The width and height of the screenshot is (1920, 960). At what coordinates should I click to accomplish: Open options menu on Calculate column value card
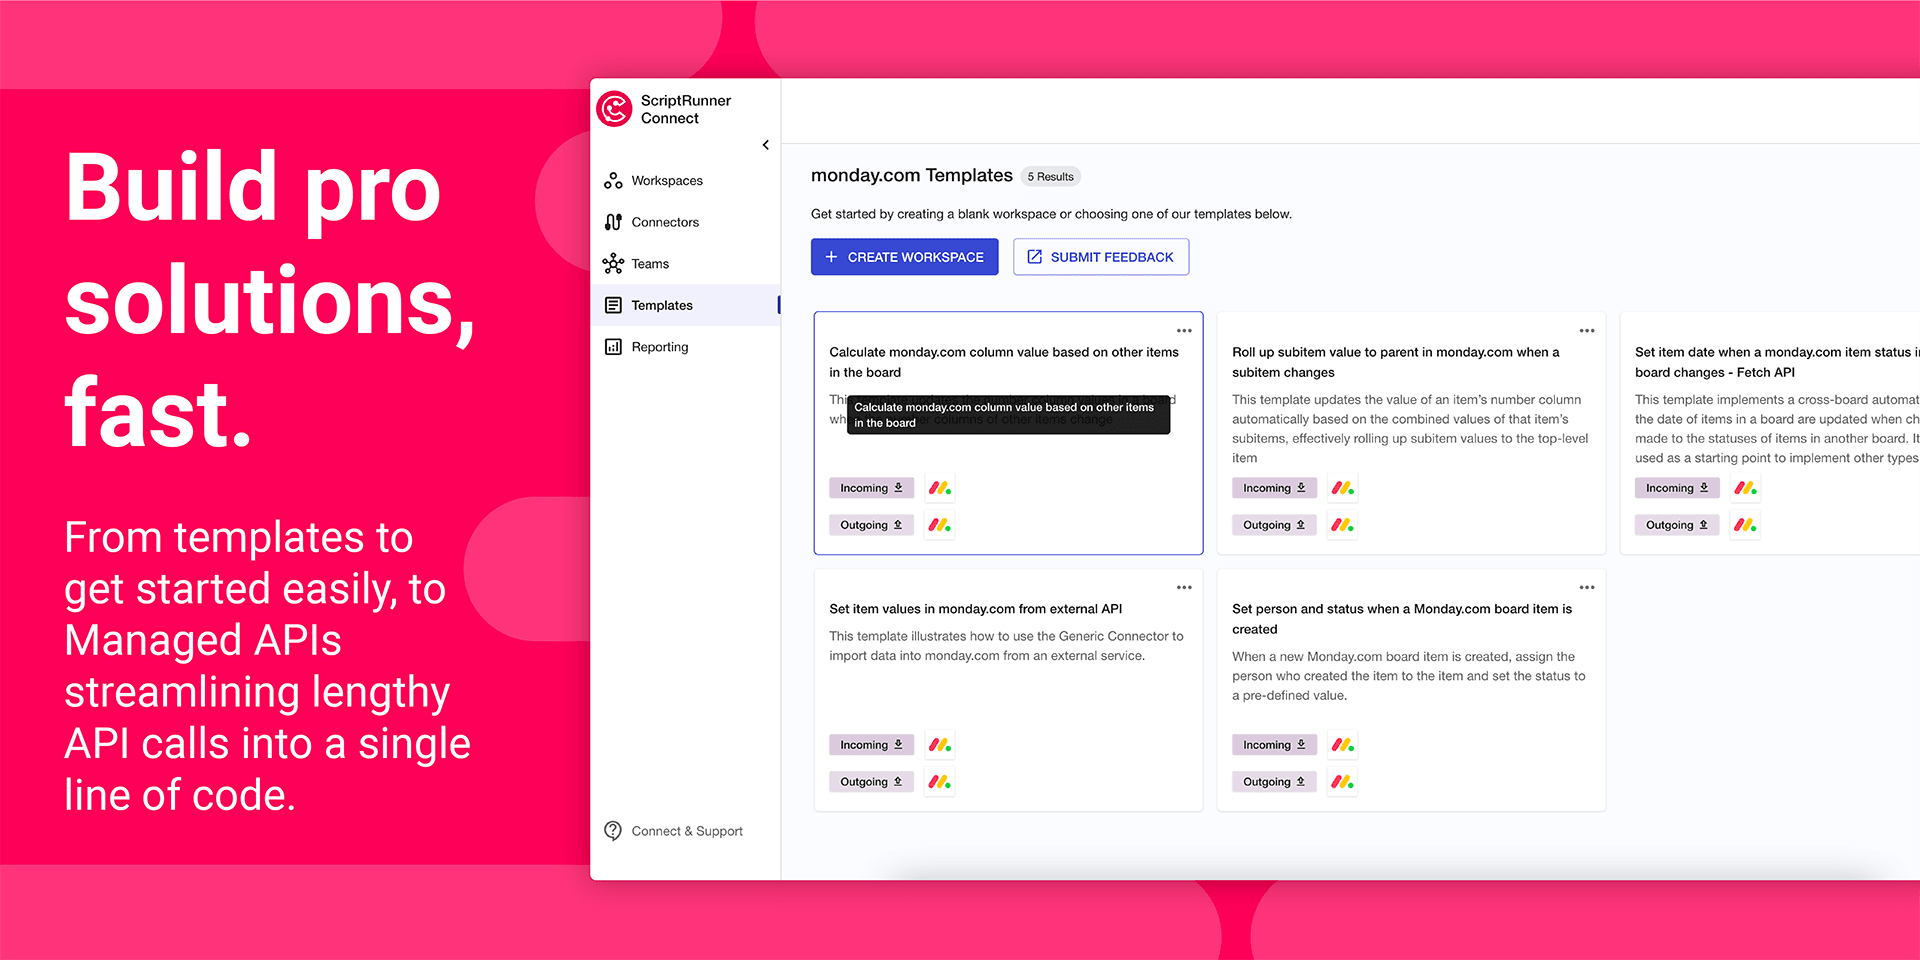(x=1184, y=331)
